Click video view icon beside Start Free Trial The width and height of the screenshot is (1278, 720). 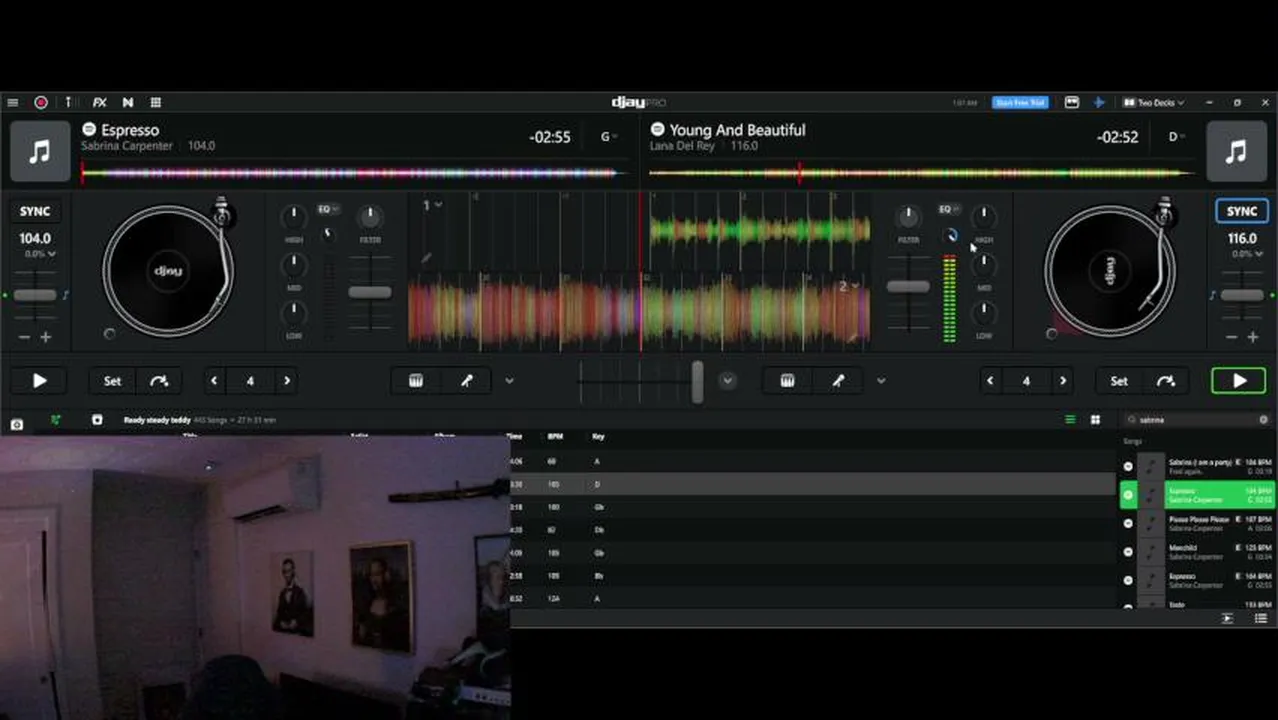pos(1071,102)
